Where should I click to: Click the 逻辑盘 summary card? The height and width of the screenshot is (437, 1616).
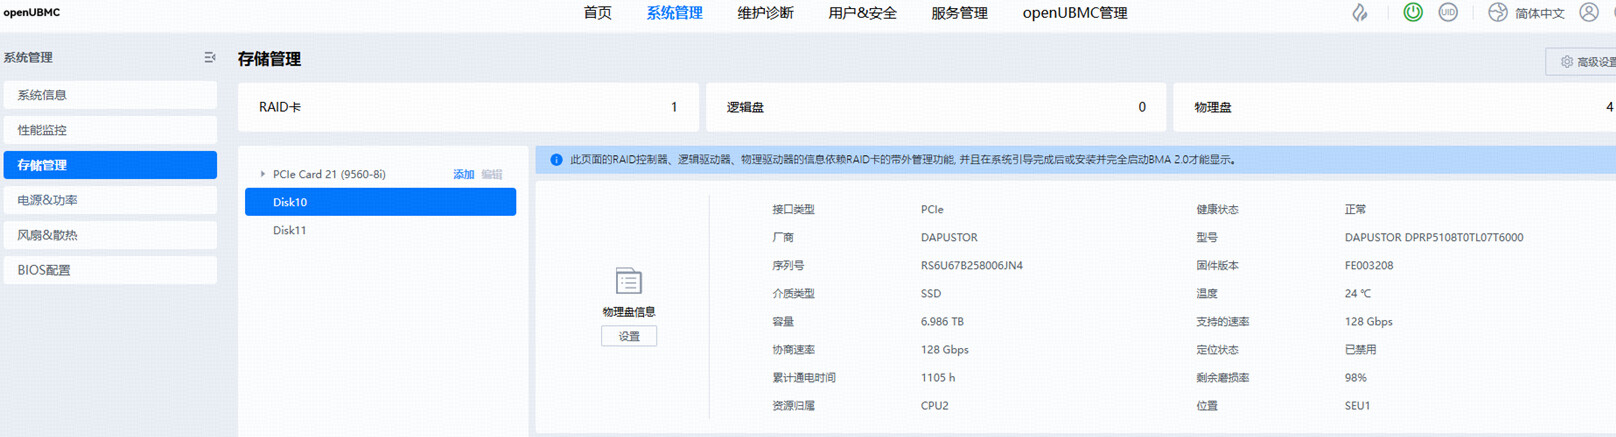click(936, 107)
